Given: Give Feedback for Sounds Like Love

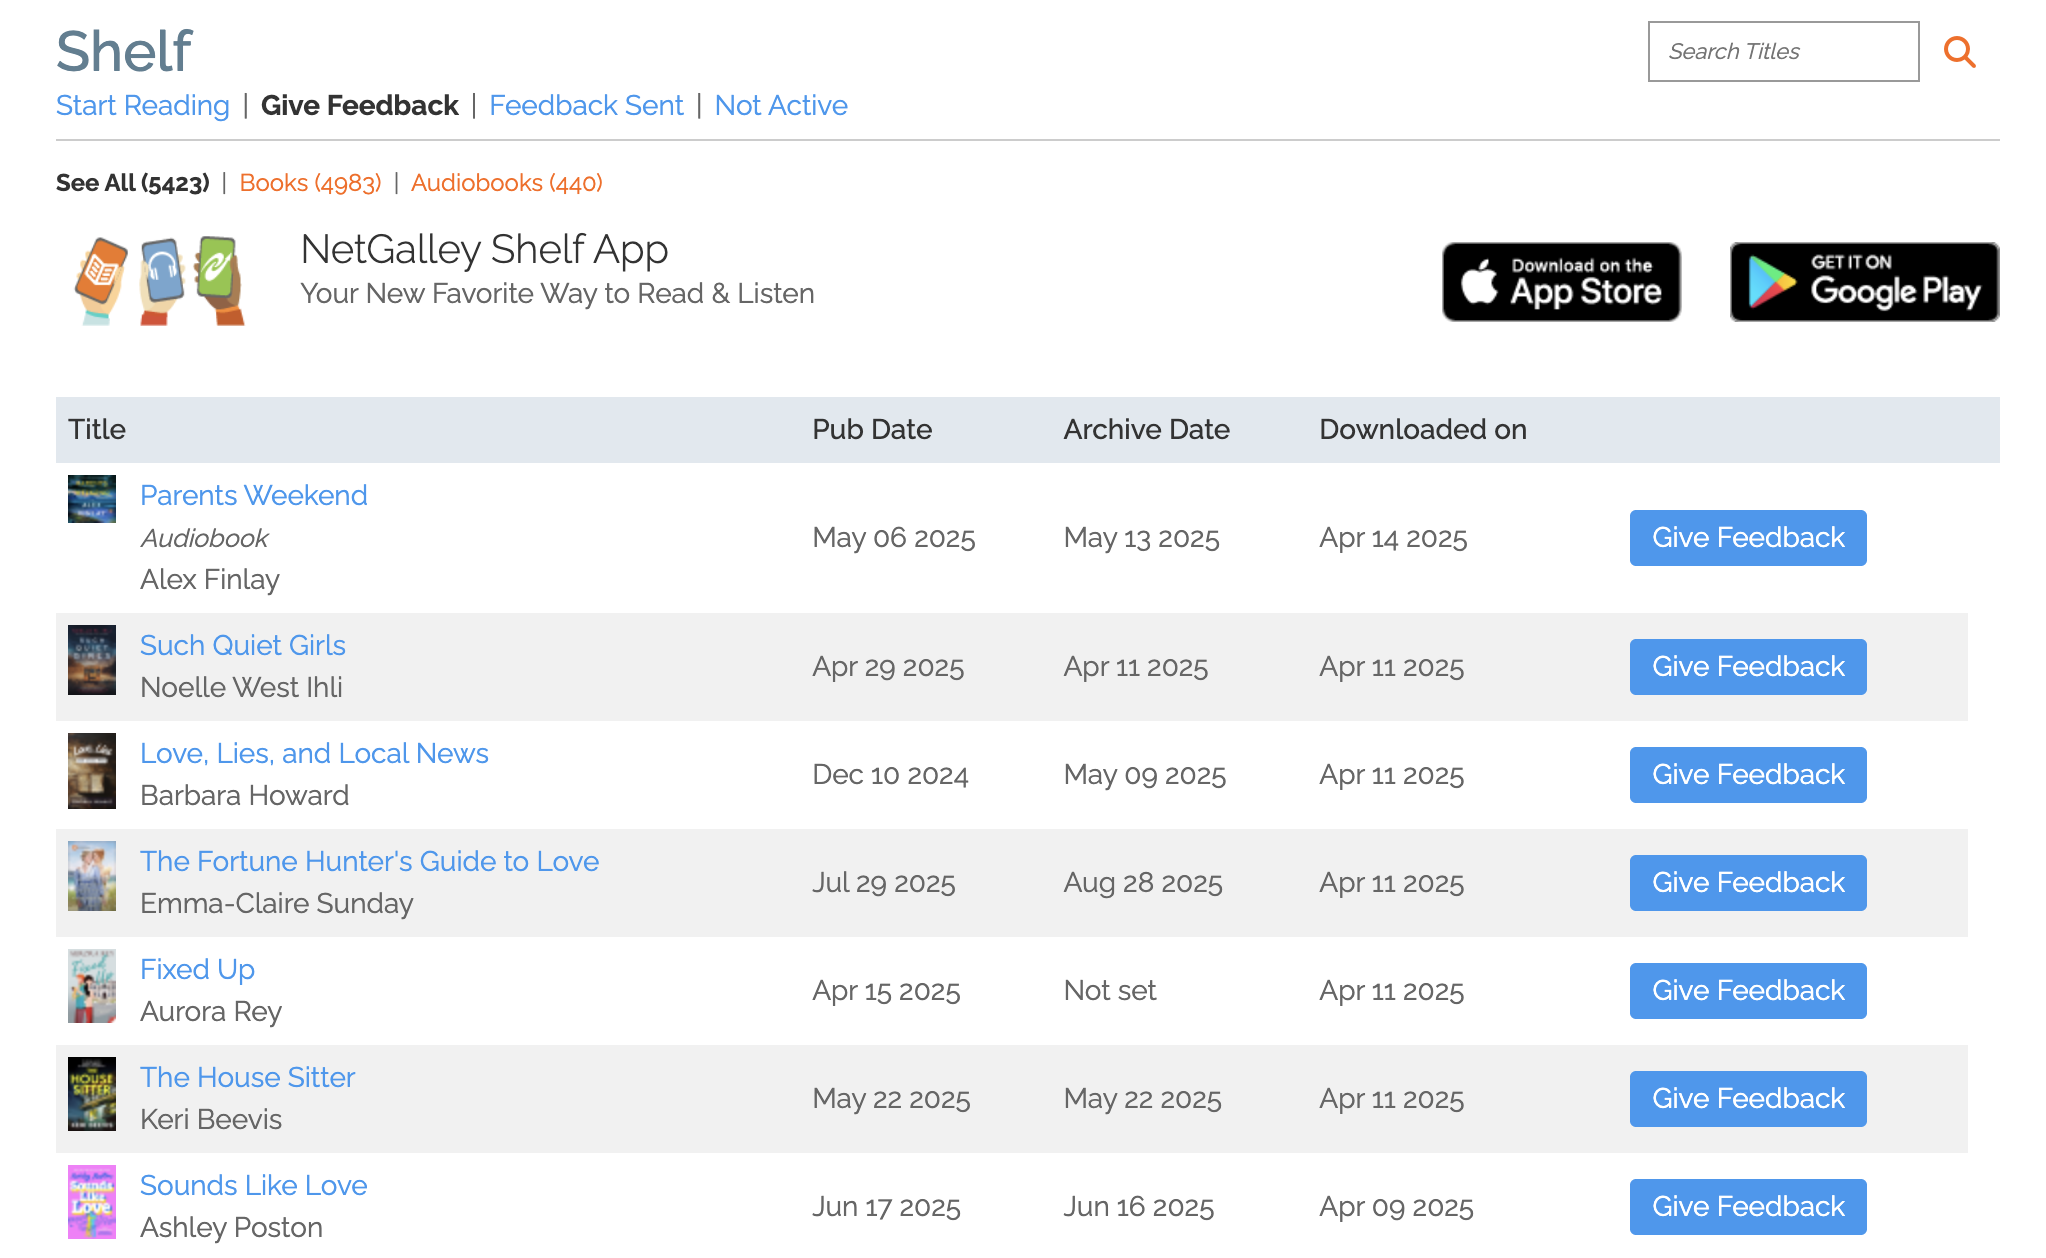Looking at the screenshot, I should (1748, 1207).
